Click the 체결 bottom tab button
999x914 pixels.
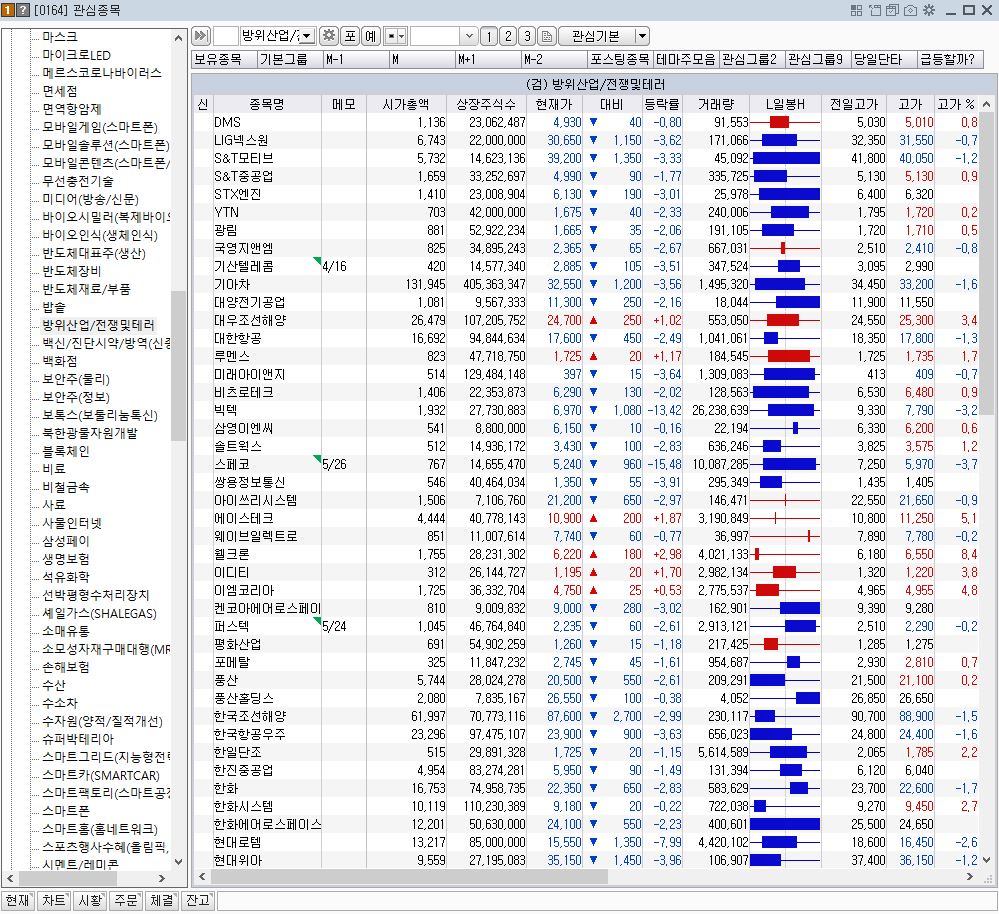coord(162,900)
